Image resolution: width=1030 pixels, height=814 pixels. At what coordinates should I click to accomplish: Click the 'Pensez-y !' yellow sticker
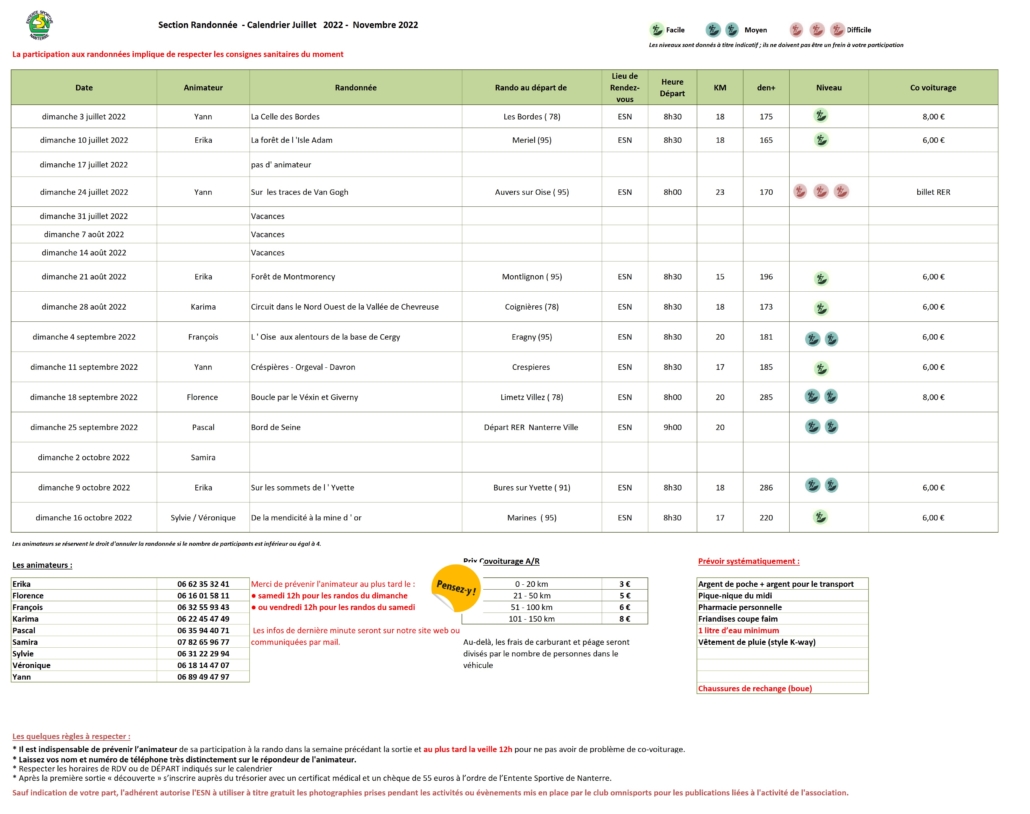pos(456,587)
